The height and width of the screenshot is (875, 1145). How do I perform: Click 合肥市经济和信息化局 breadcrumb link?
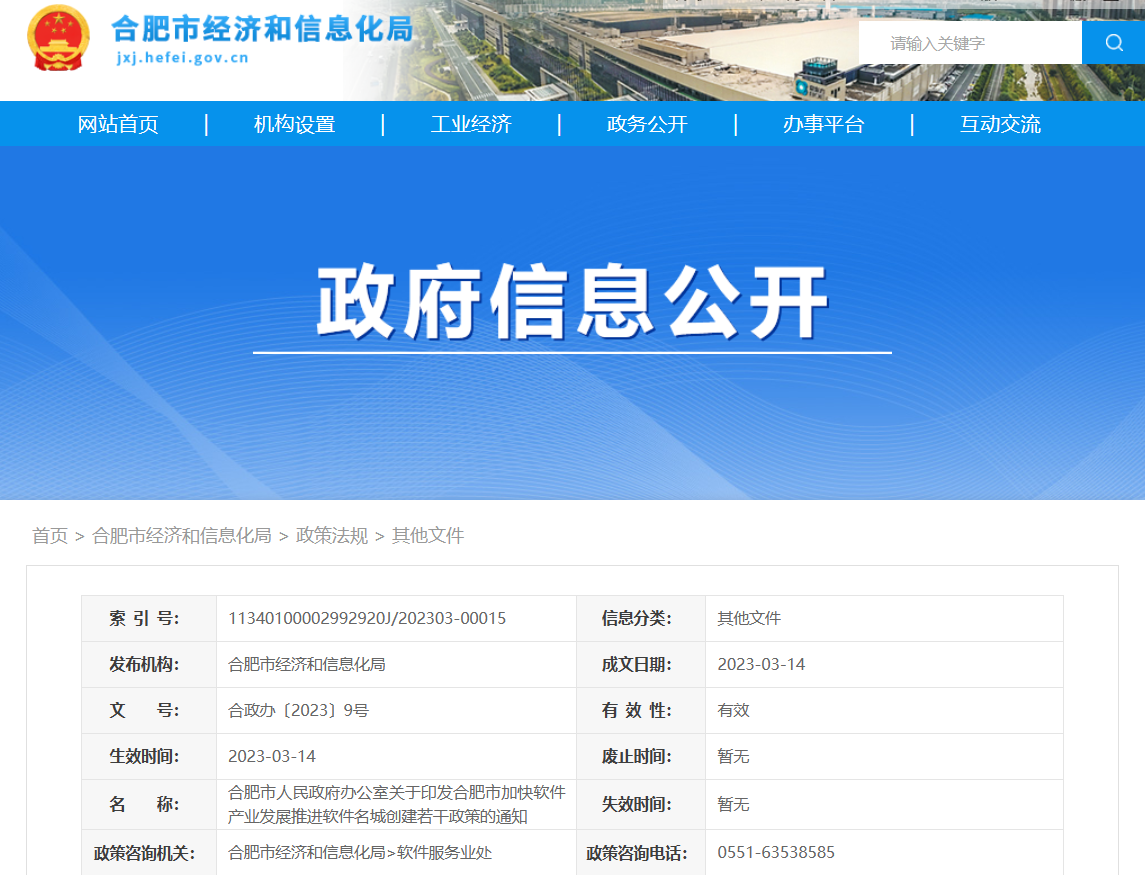182,536
